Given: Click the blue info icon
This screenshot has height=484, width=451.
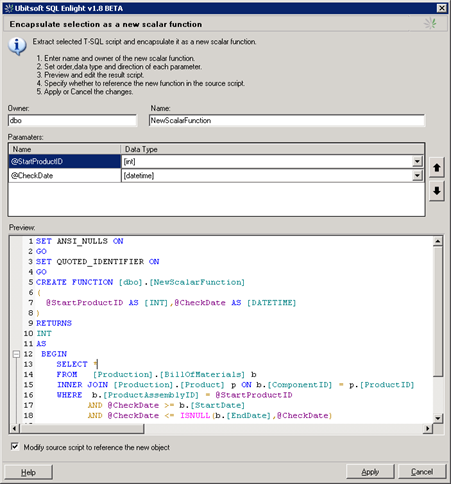Looking at the screenshot, I should pos(17,46).
